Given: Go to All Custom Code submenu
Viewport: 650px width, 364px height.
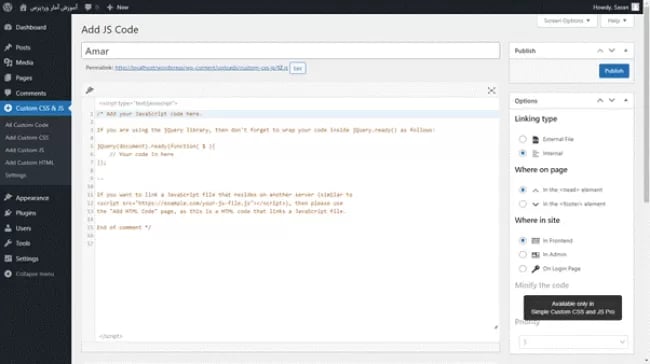Looking at the screenshot, I should click(x=27, y=125).
